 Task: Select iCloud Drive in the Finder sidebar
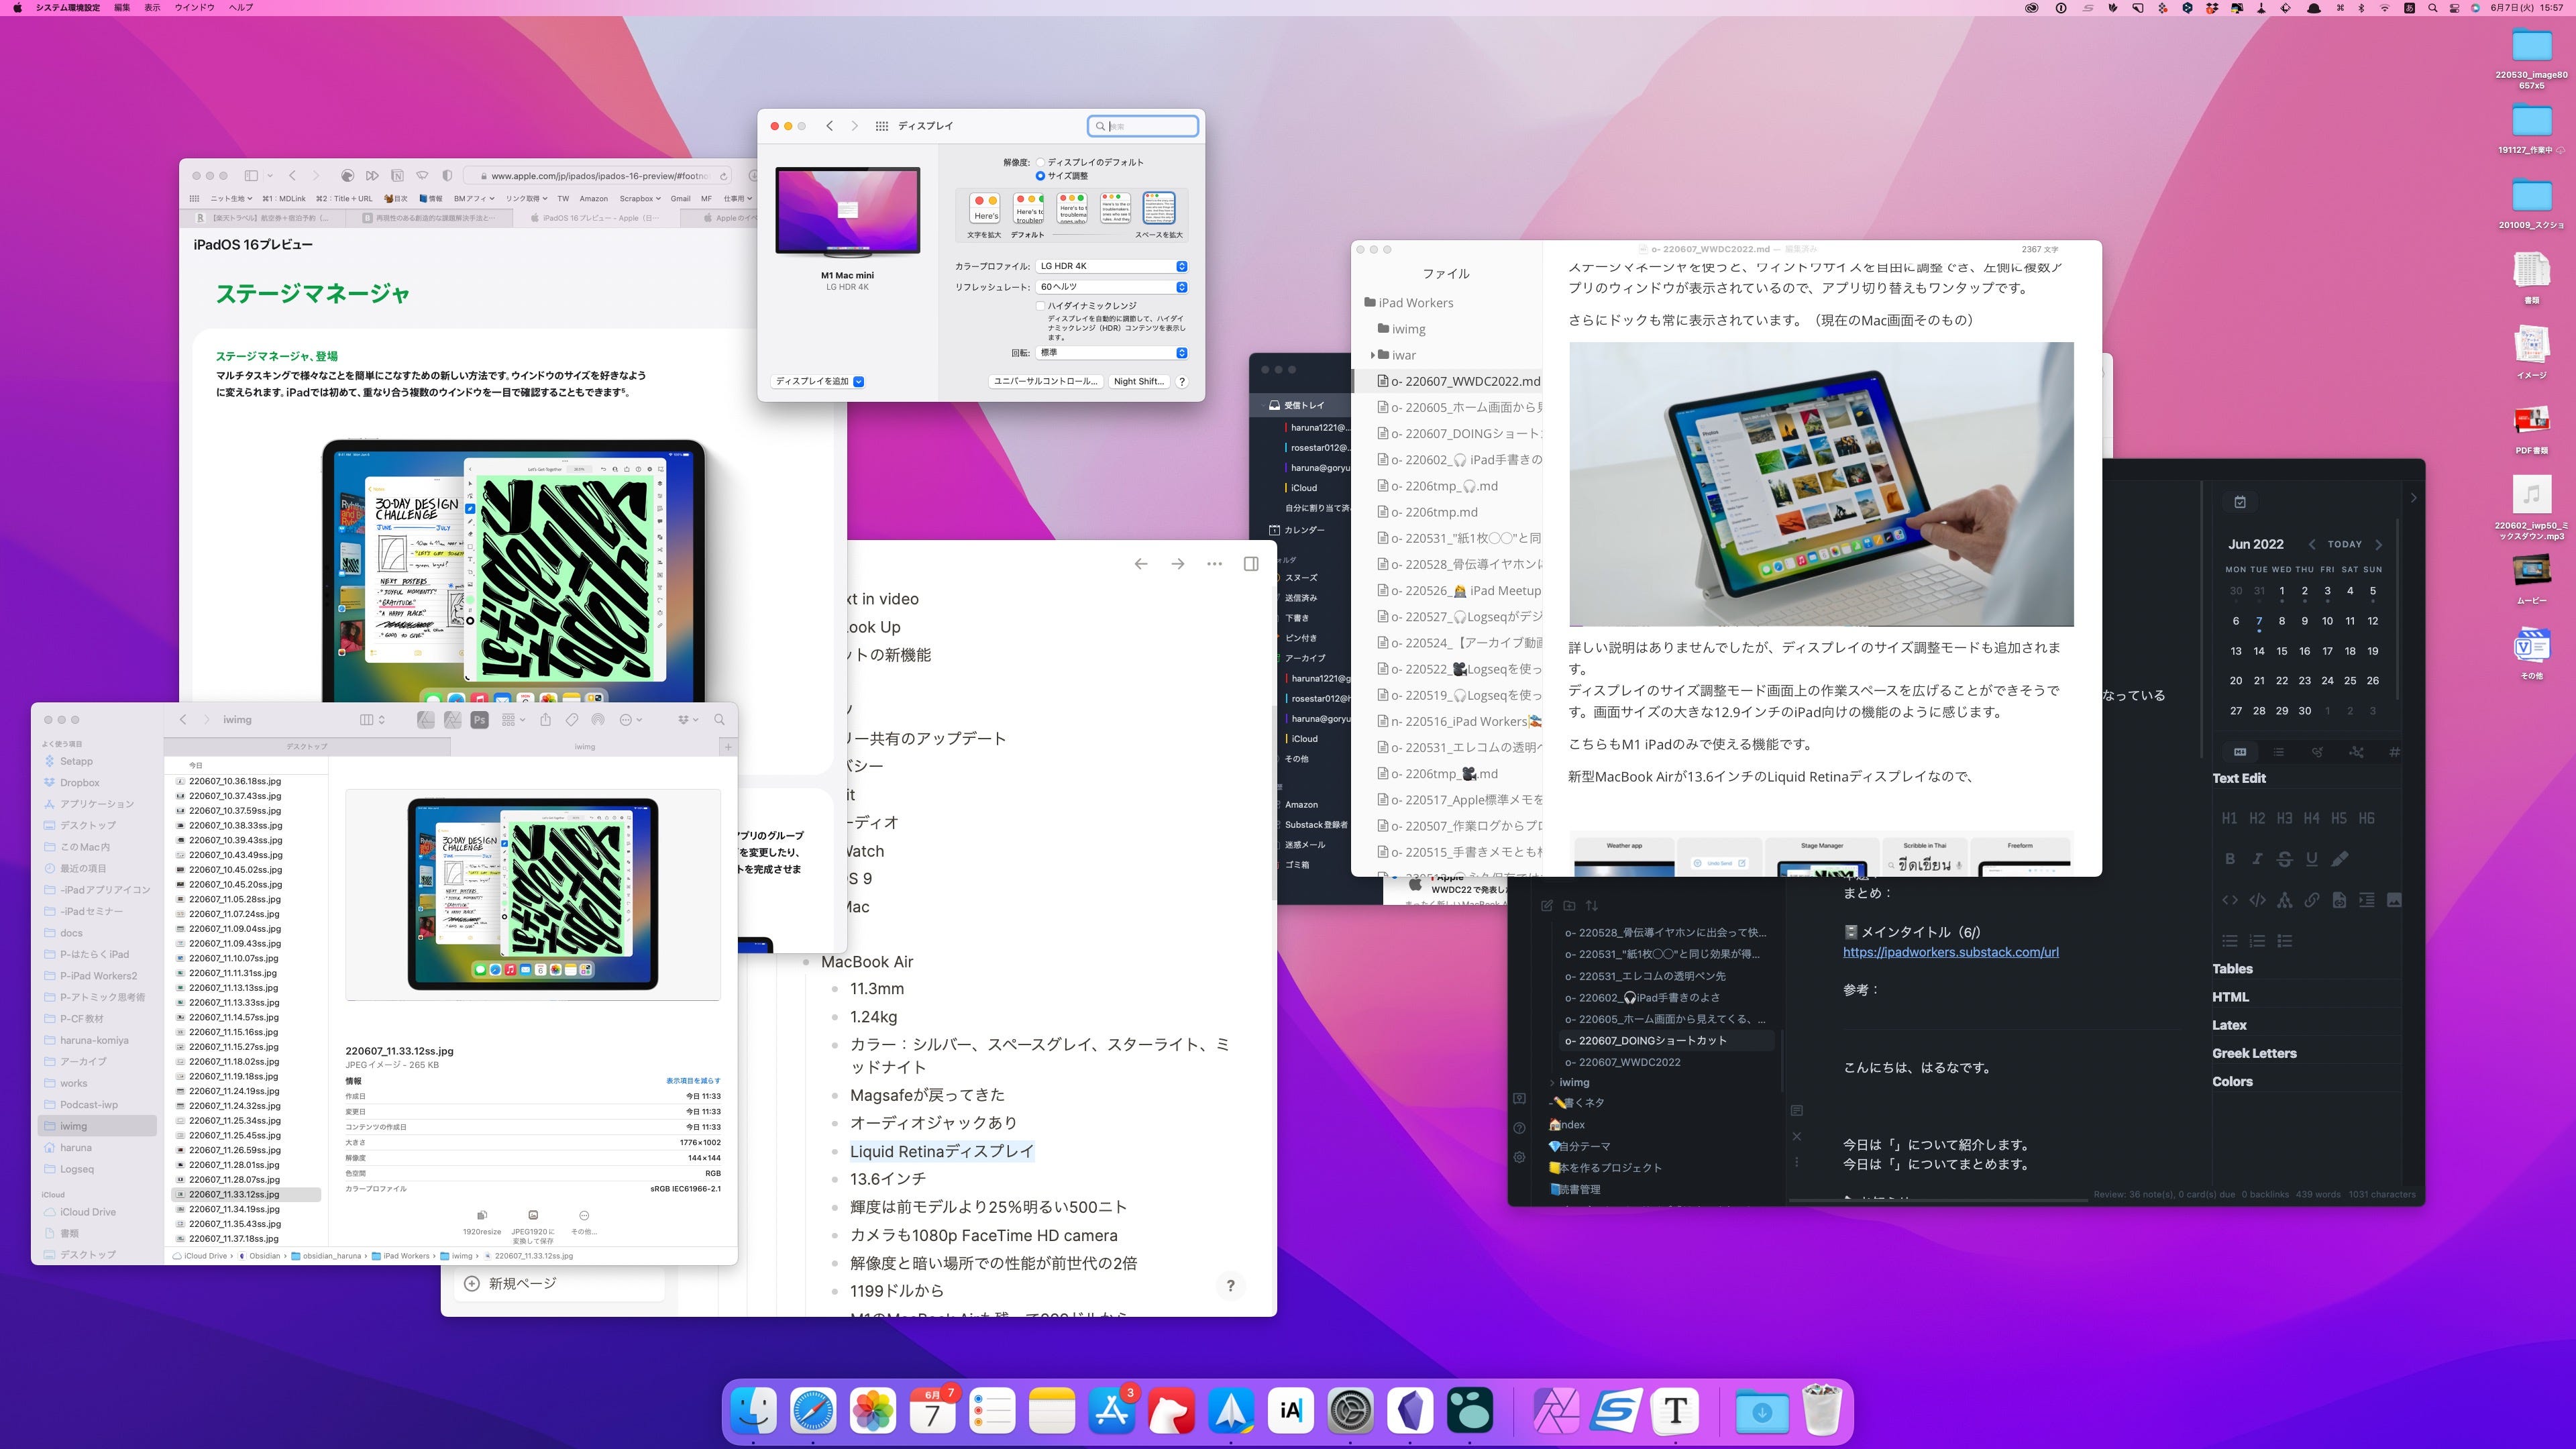click(88, 1212)
